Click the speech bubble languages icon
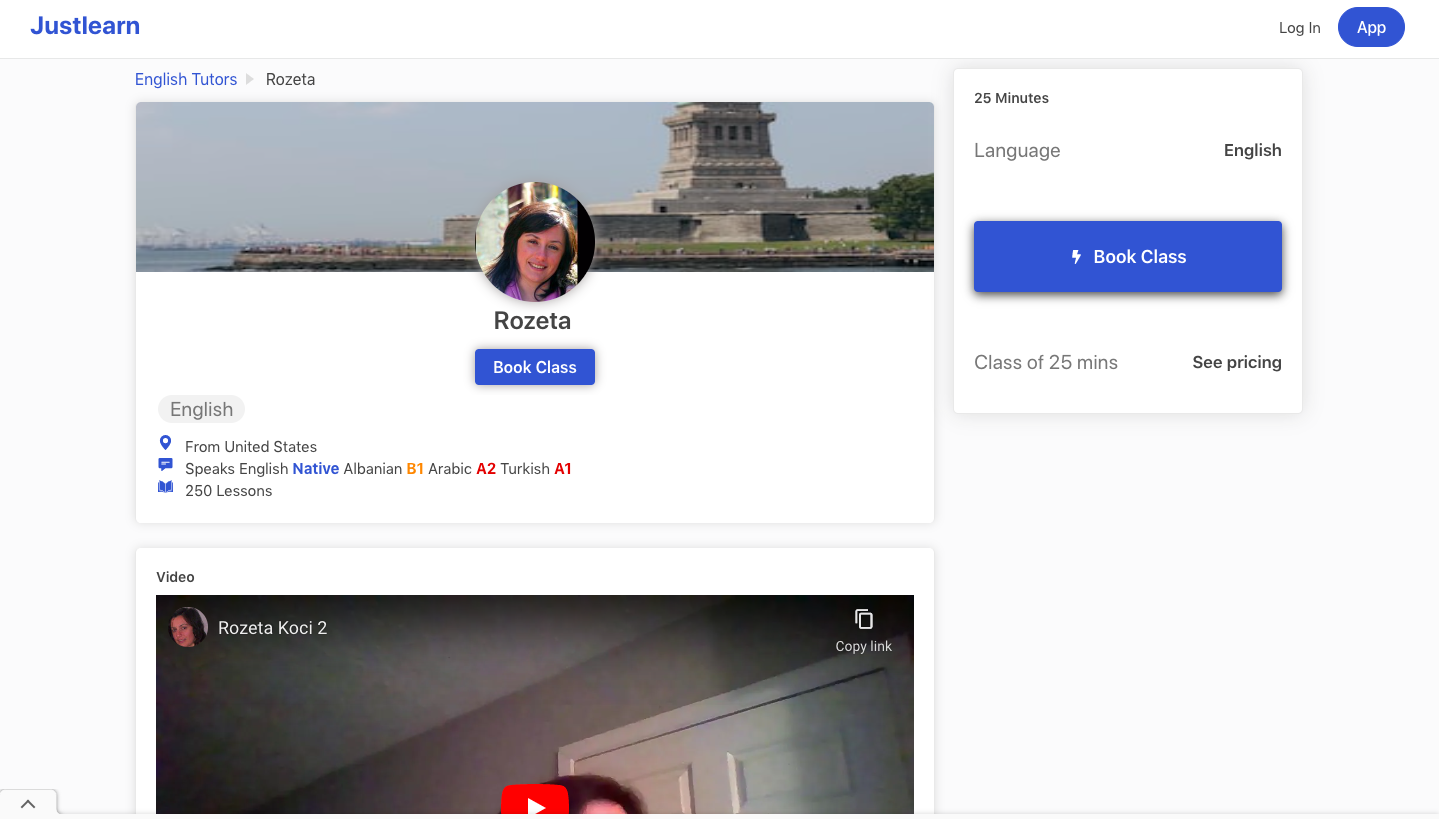This screenshot has width=1439, height=819. pos(166,465)
